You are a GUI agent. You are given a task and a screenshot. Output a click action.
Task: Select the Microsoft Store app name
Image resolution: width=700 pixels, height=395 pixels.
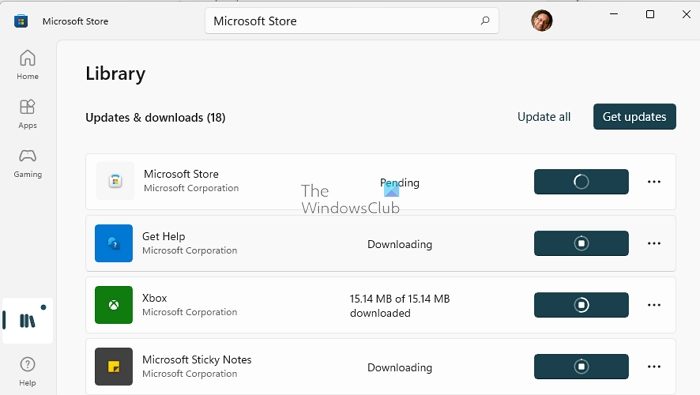click(181, 174)
